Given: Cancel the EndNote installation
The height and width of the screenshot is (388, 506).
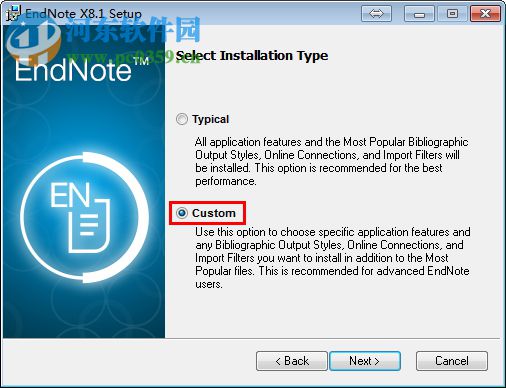Looking at the screenshot, I should pyautogui.click(x=452, y=361).
